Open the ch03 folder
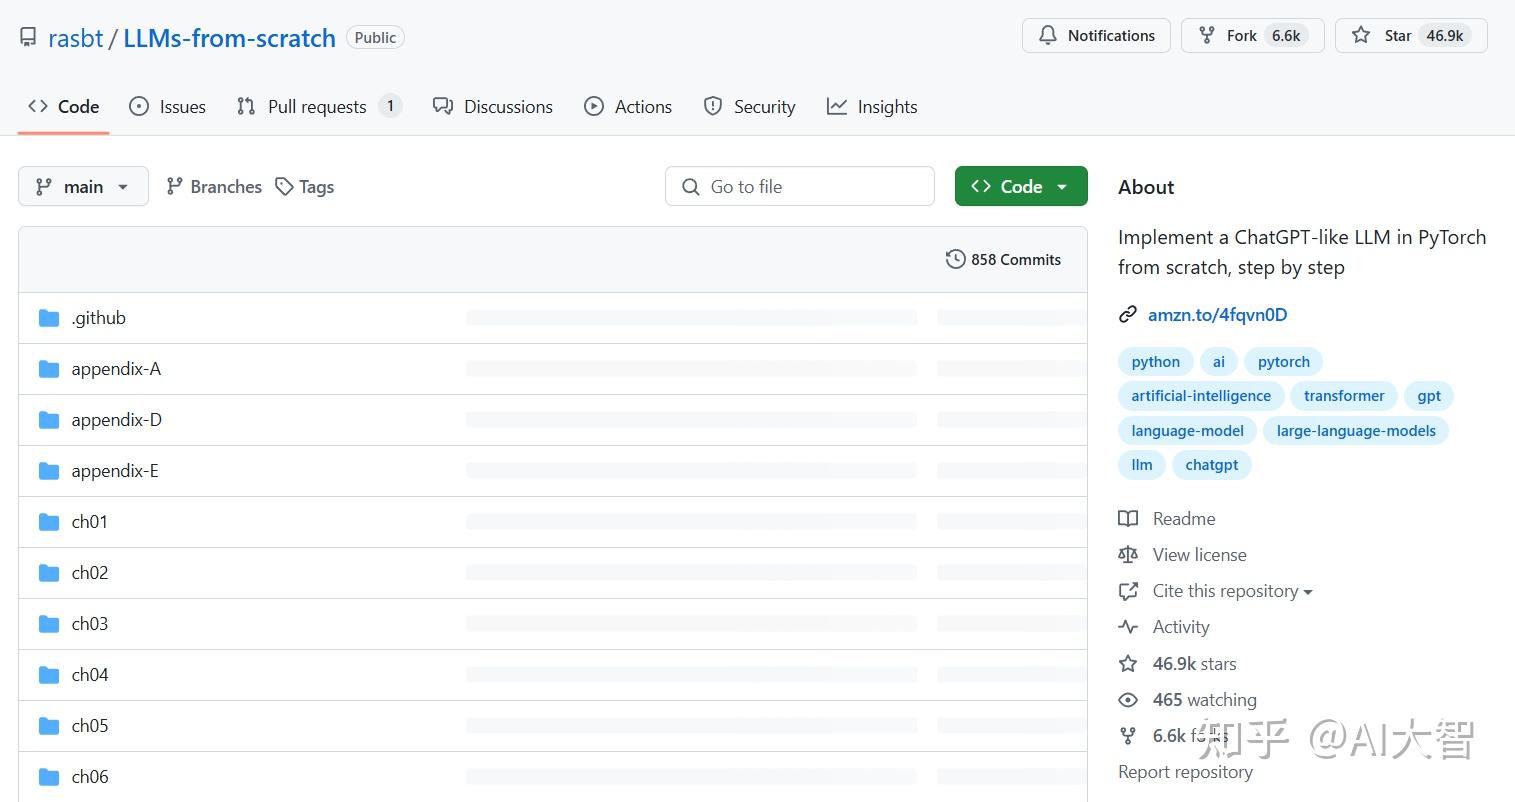Screen dimensions: 1515x802 (90, 624)
